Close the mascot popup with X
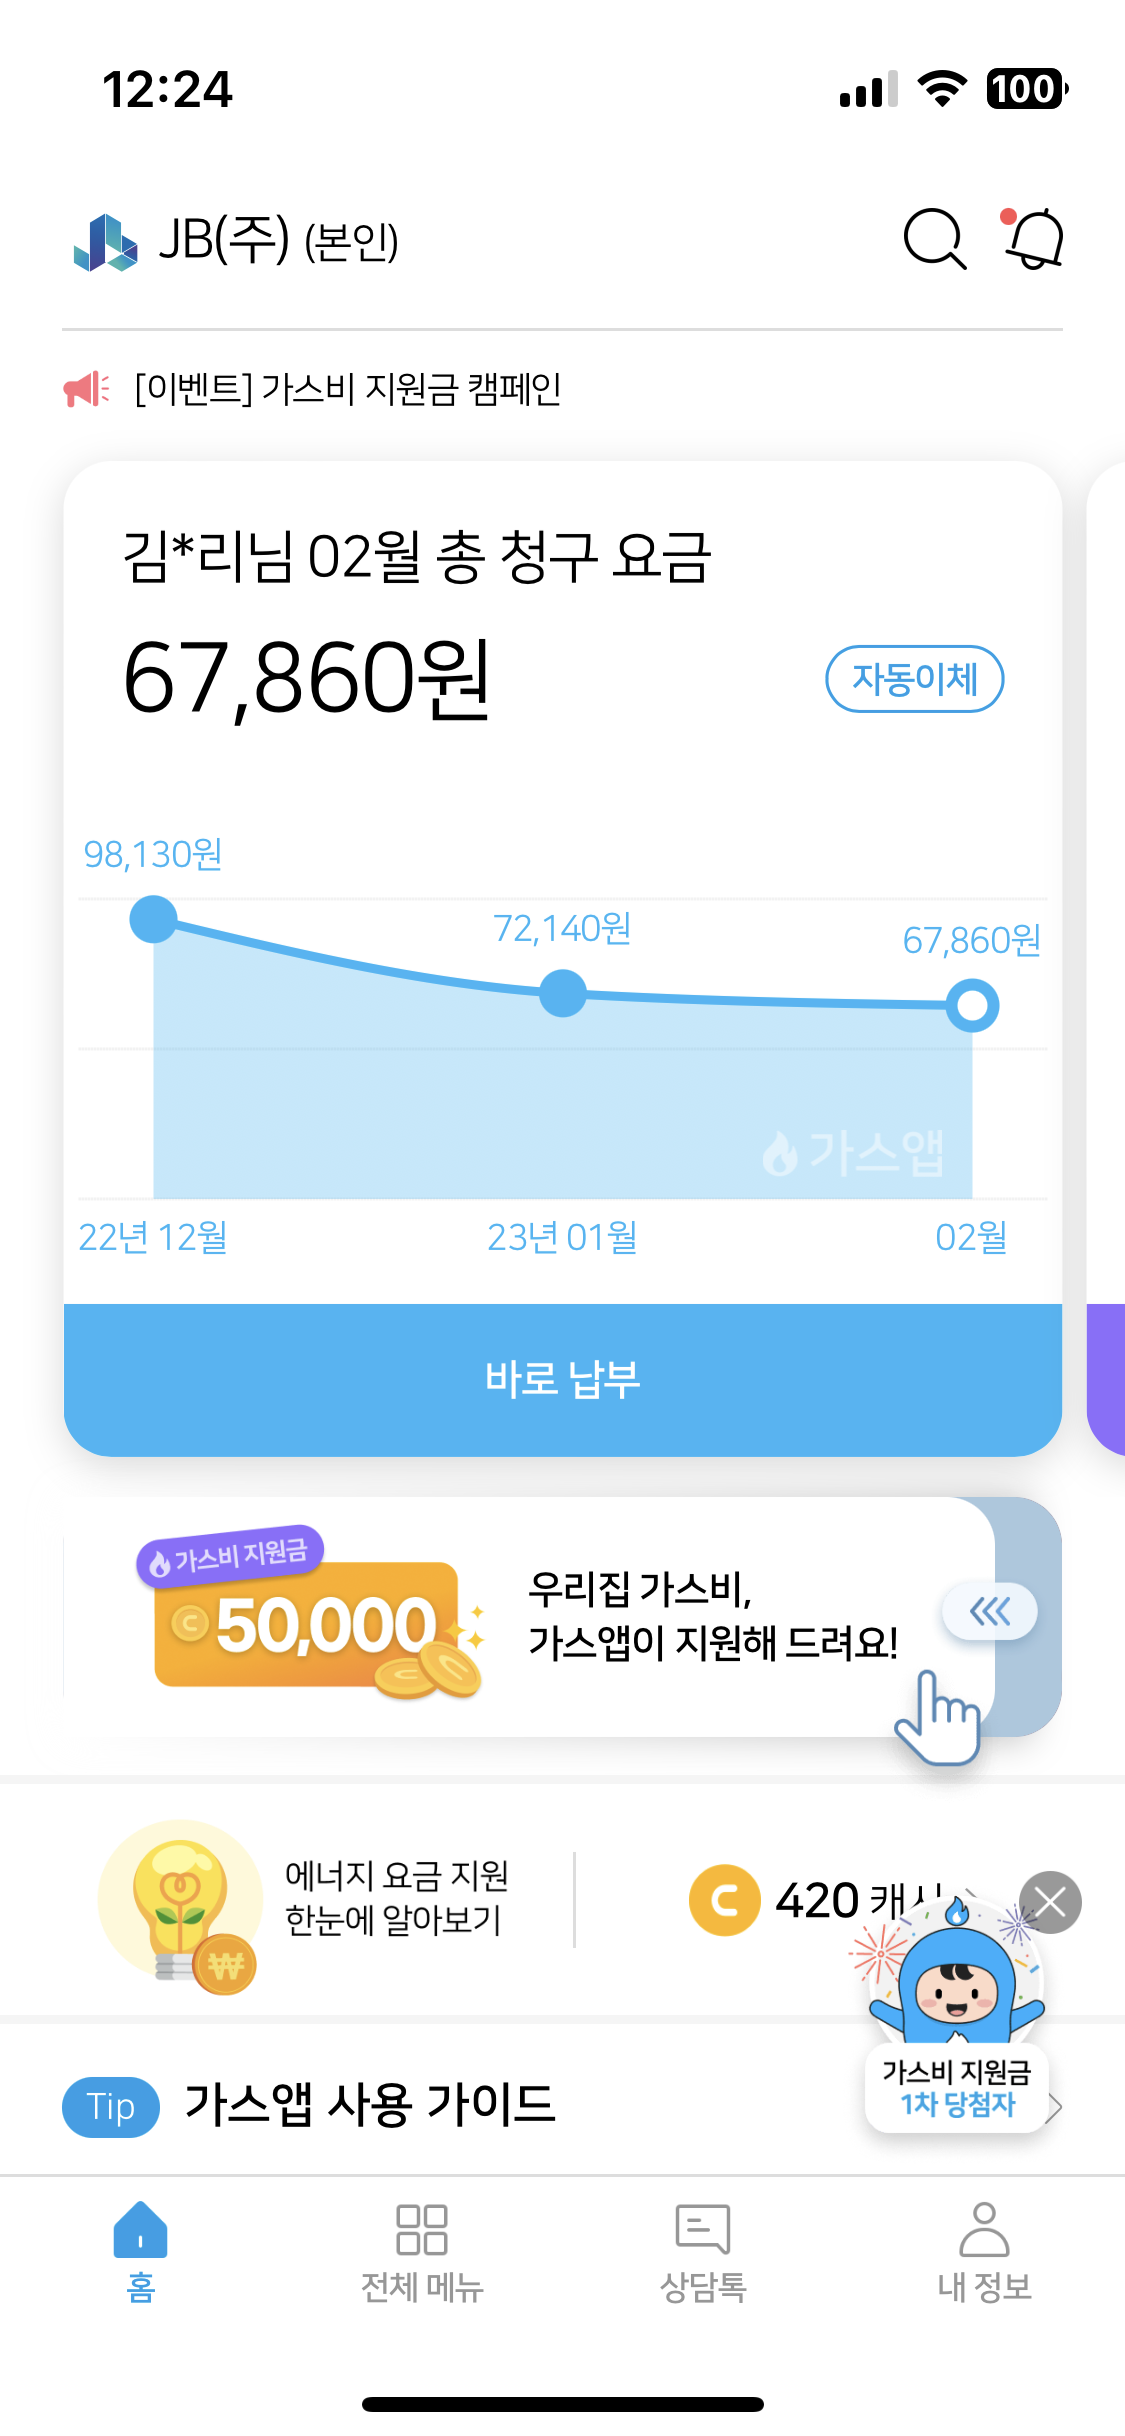The height and width of the screenshot is (2436, 1125). pos(1050,1902)
